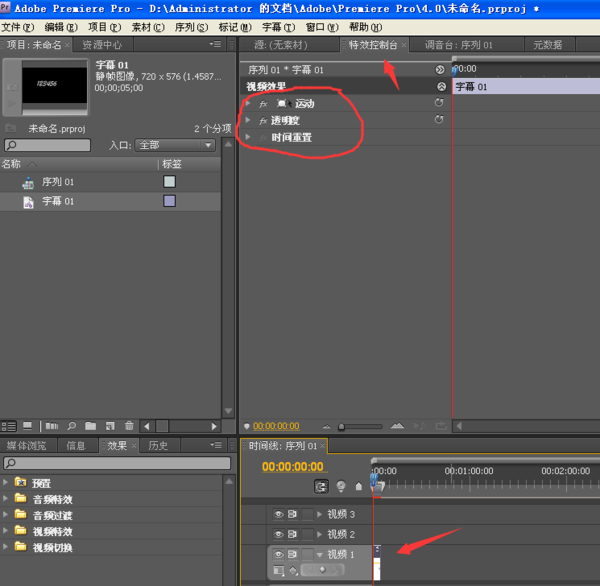600x586 pixels.
Task: Click the New Bin folder icon
Action: click(x=91, y=426)
